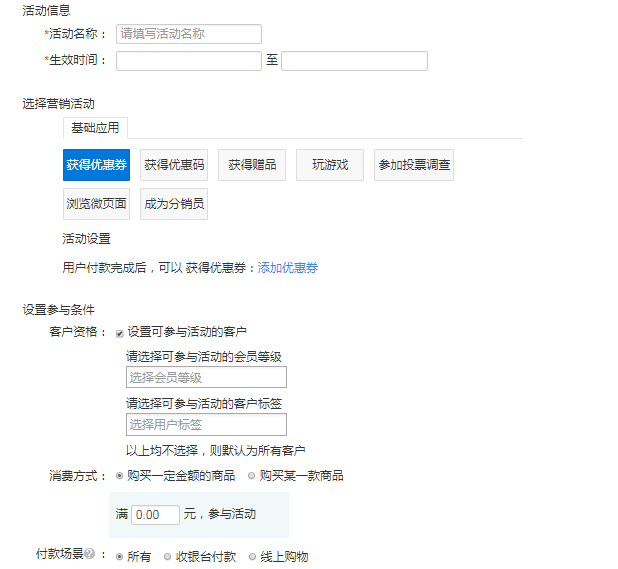Click the purchase amount 0.00 field
618x569 pixels.
click(x=155, y=515)
